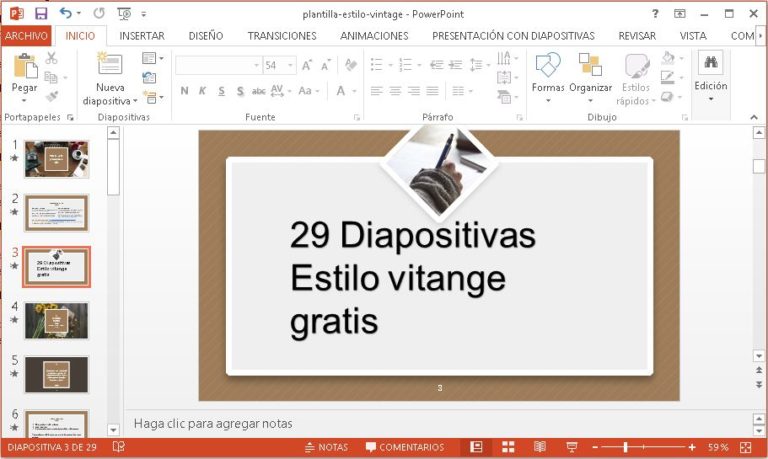
Task: Switch to the VISTA tab
Action: [x=693, y=36]
